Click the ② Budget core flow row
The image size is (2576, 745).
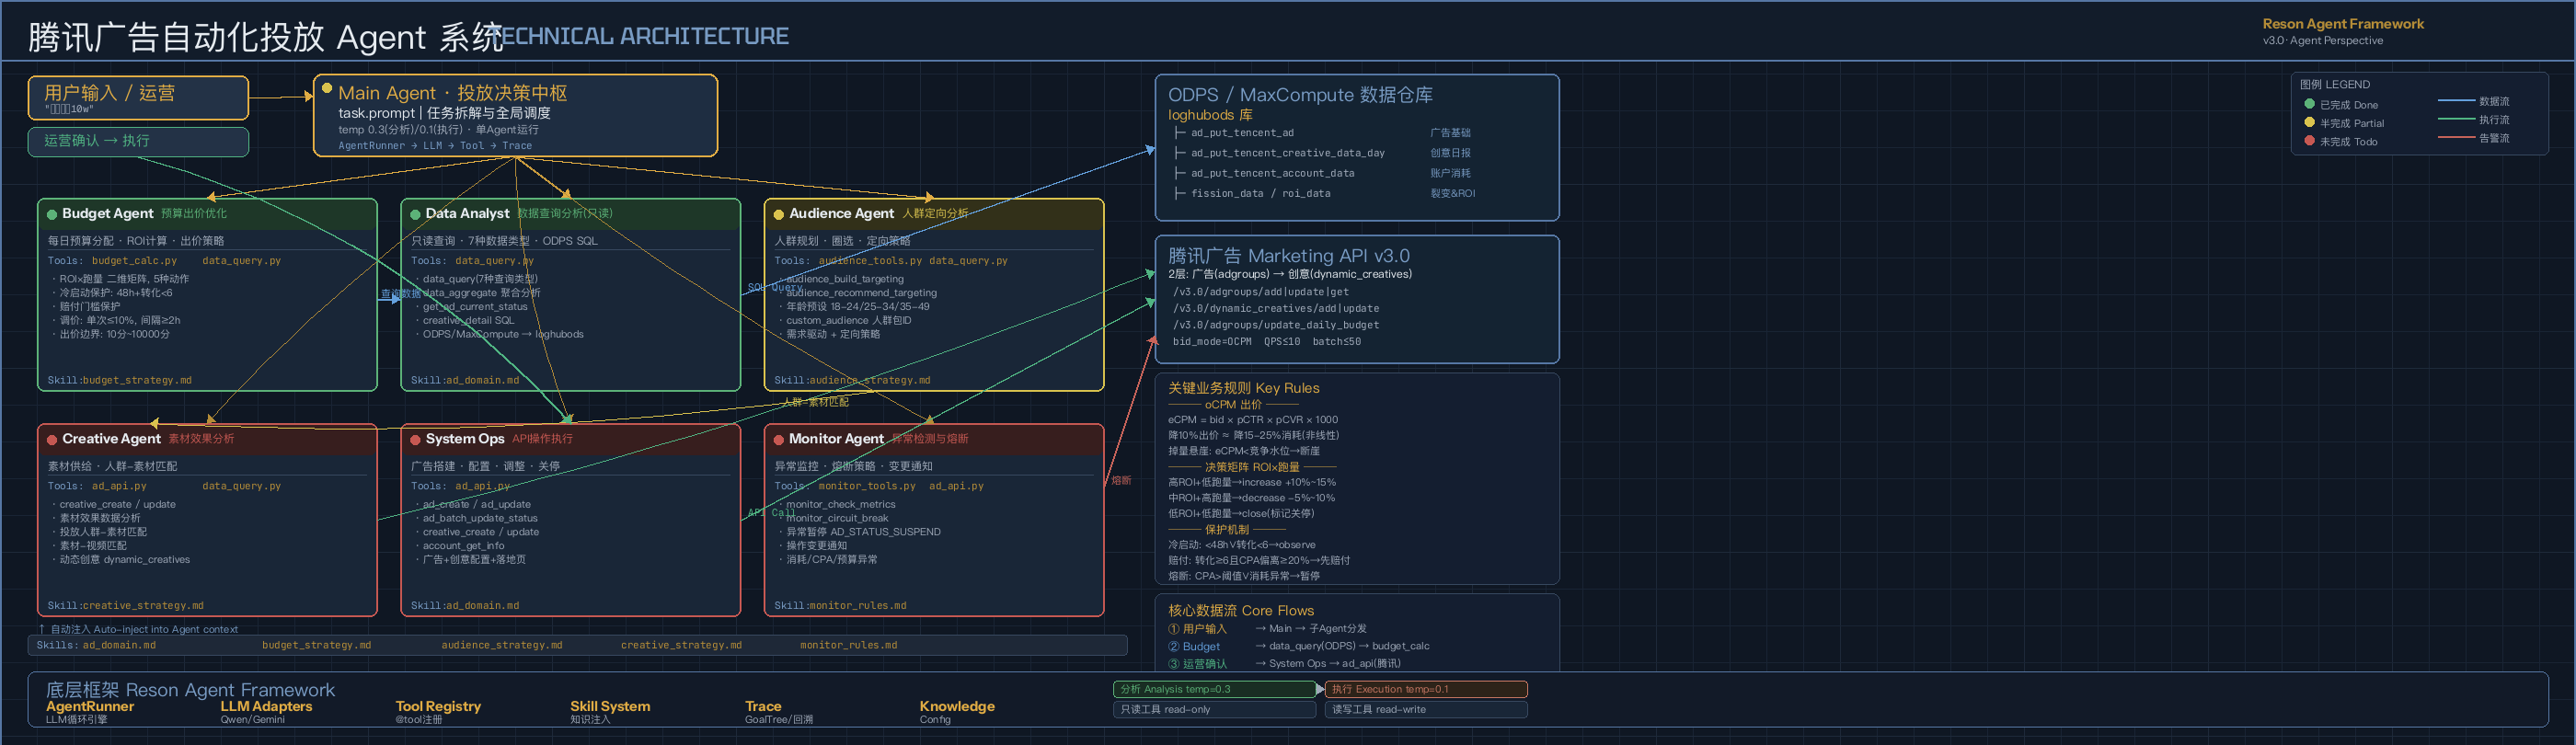point(1299,647)
